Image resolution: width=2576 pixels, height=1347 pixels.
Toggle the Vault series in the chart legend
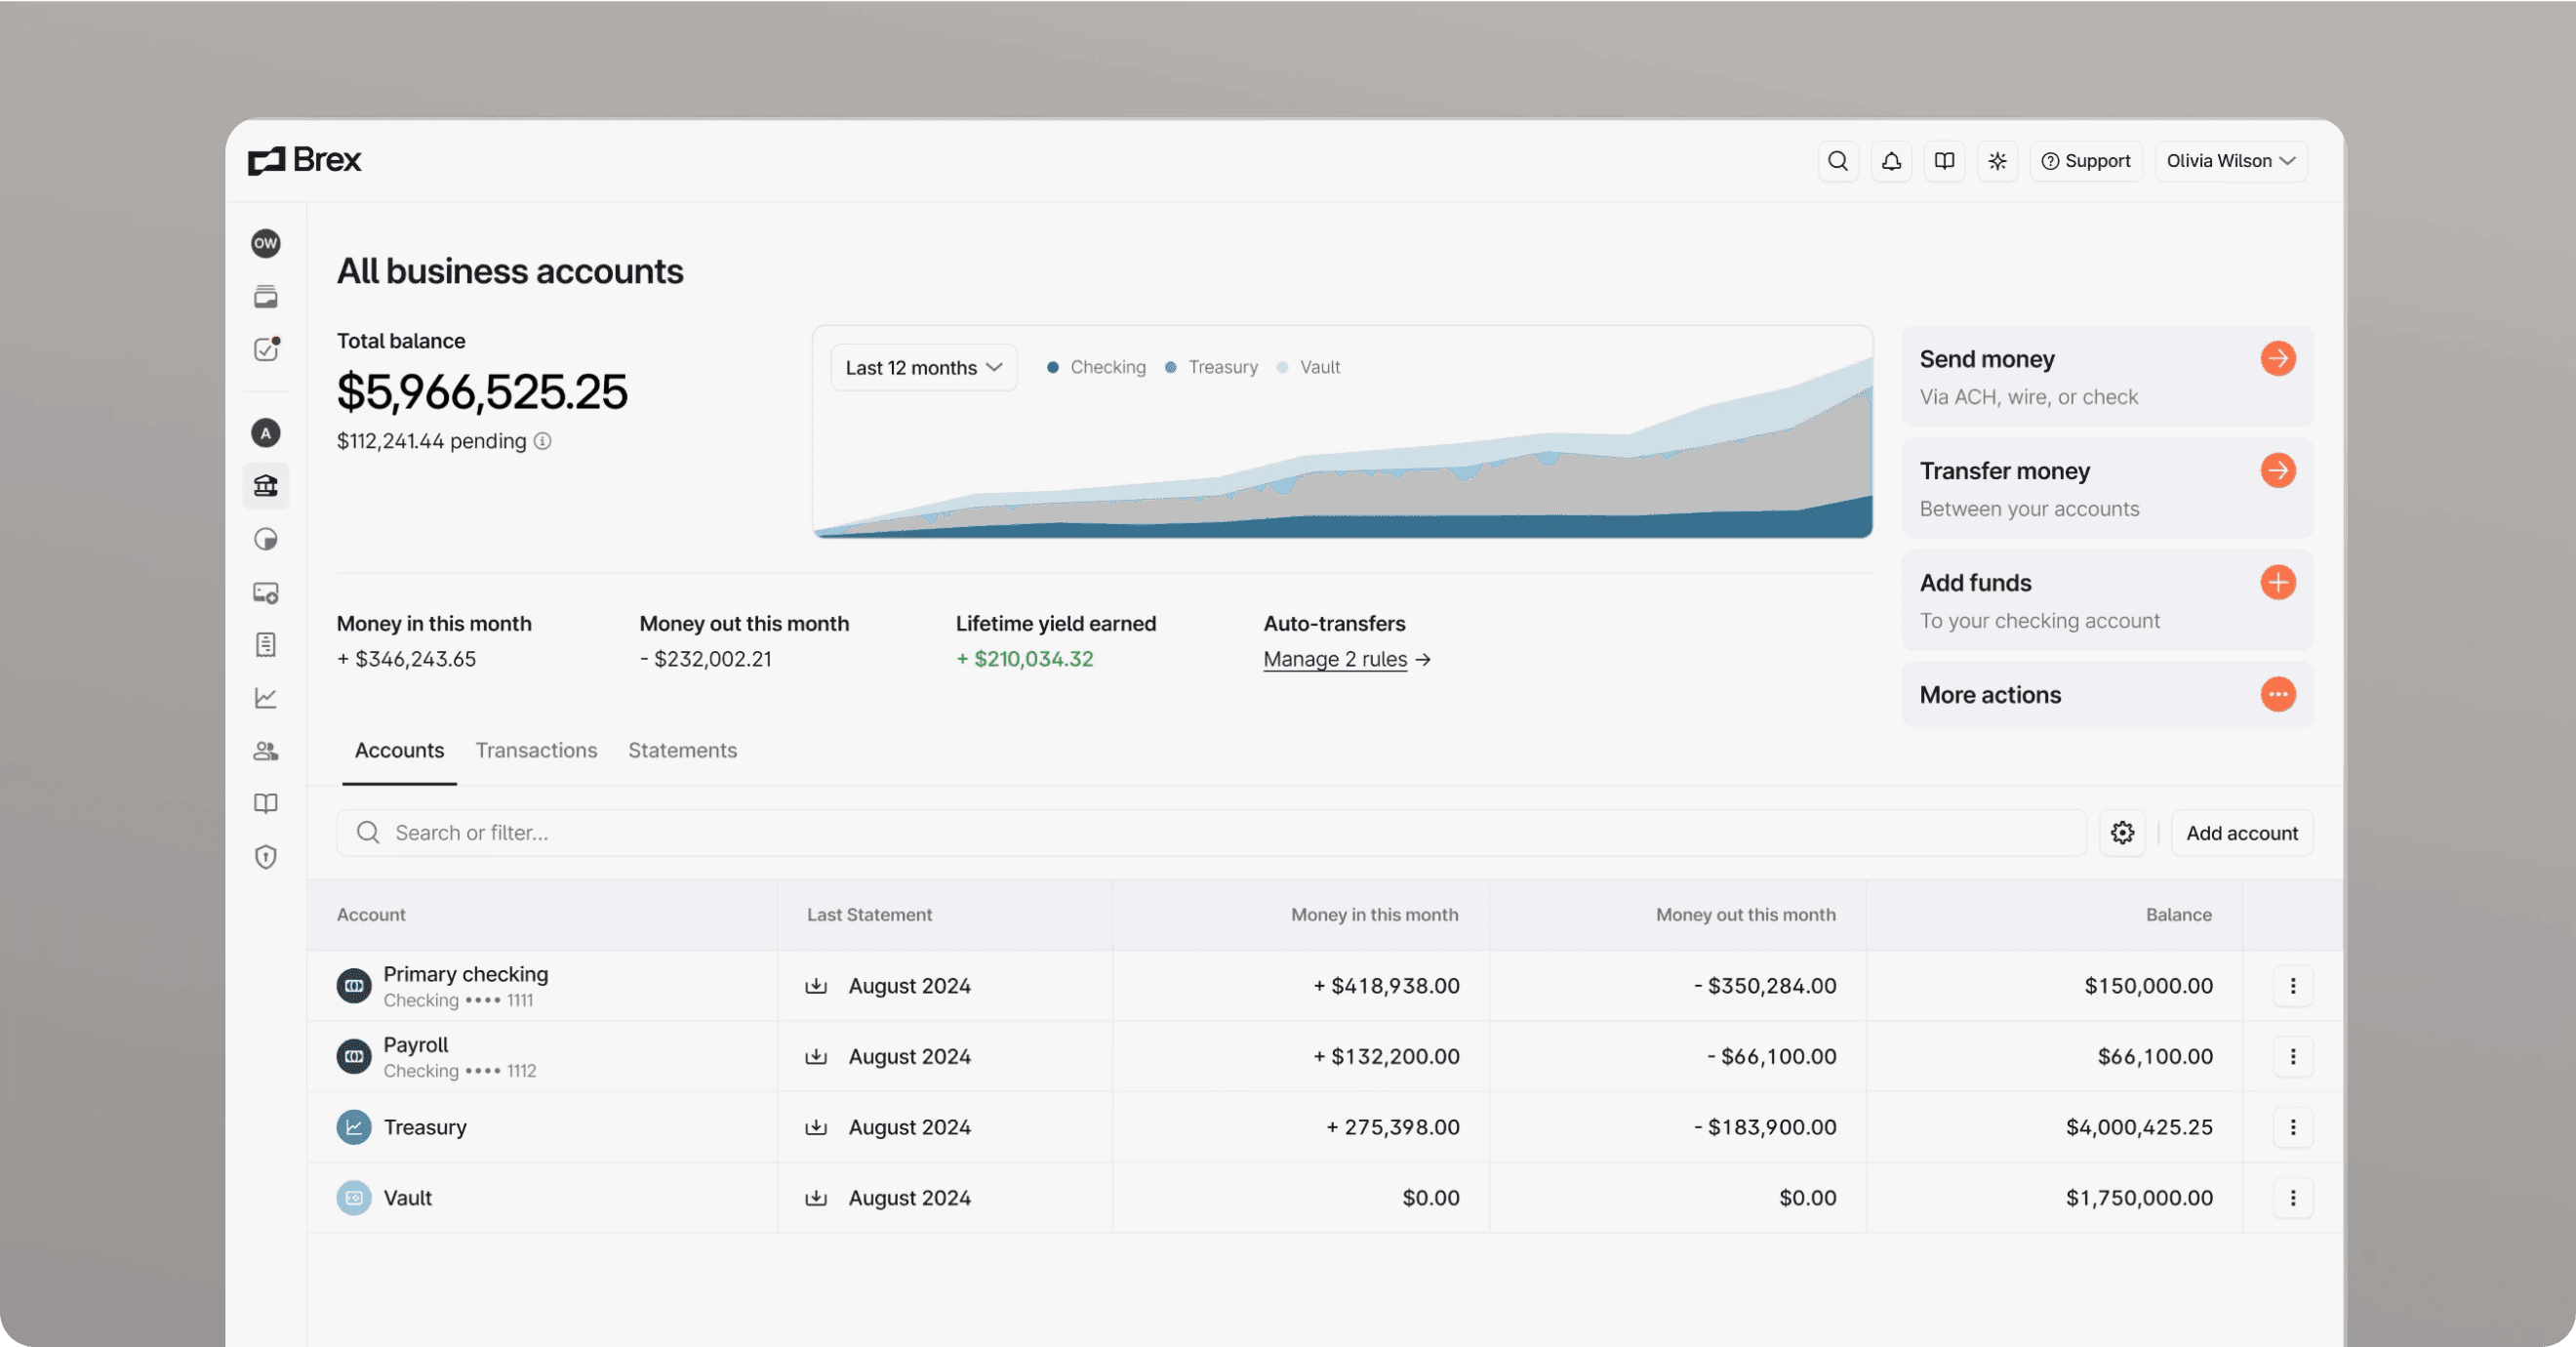click(1311, 366)
